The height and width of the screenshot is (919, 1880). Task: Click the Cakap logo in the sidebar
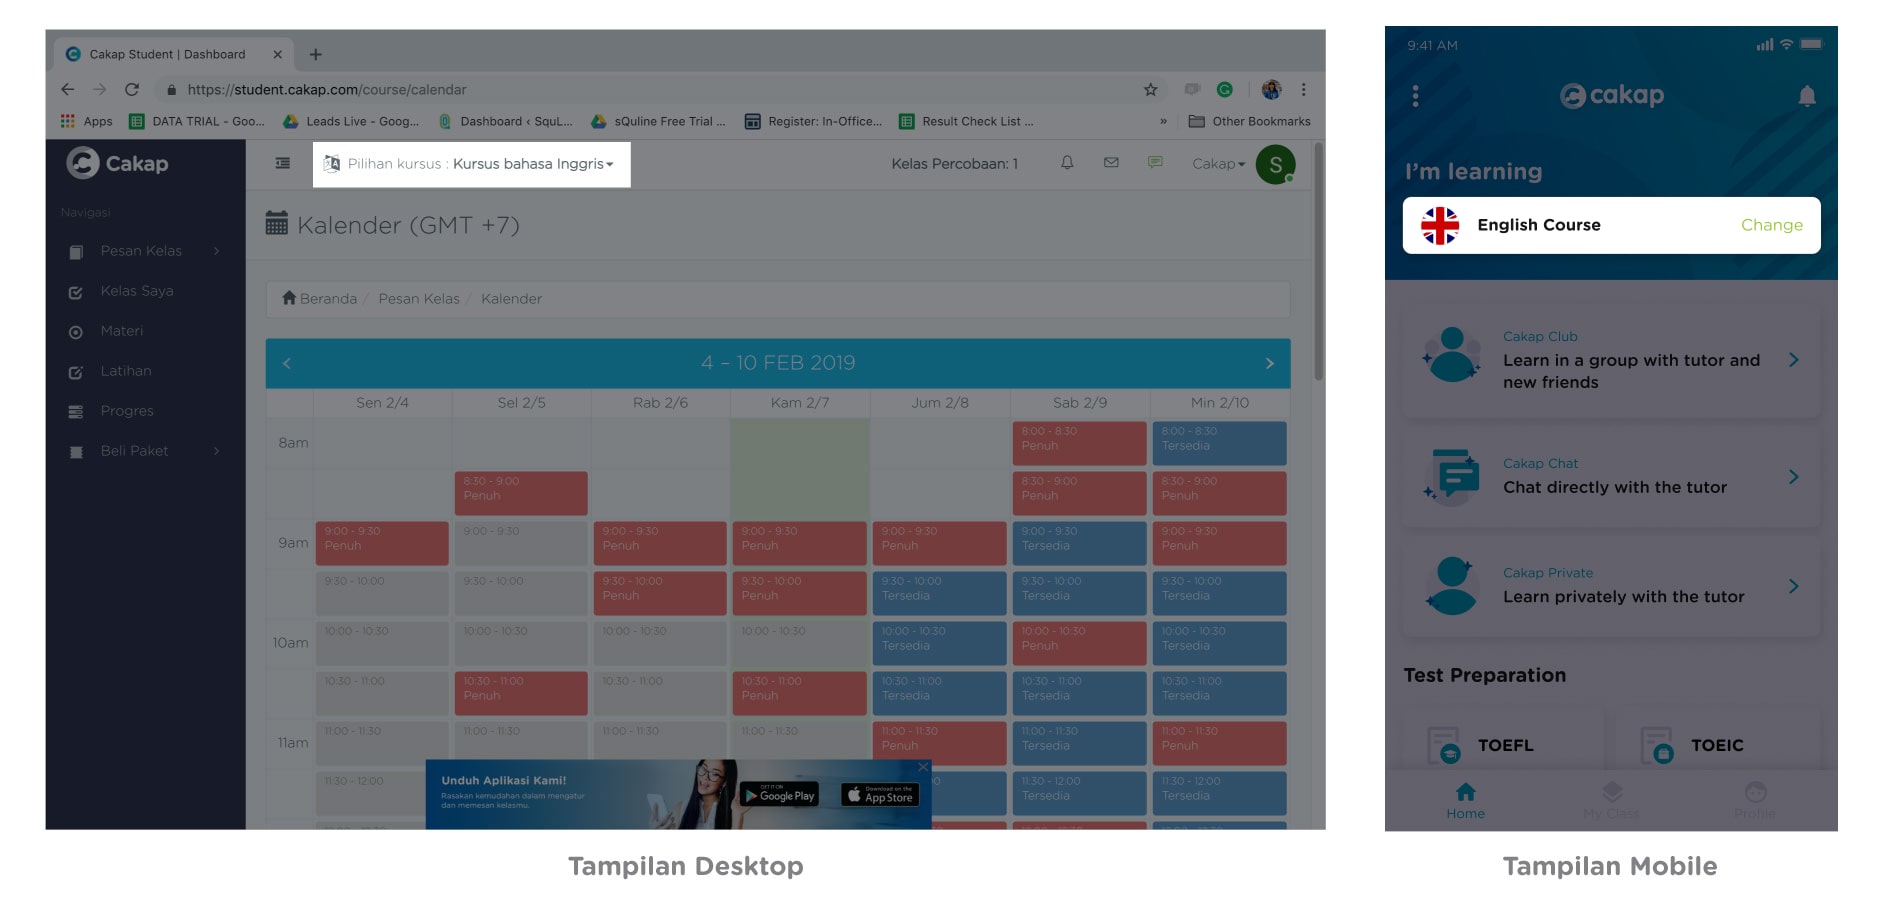118,163
